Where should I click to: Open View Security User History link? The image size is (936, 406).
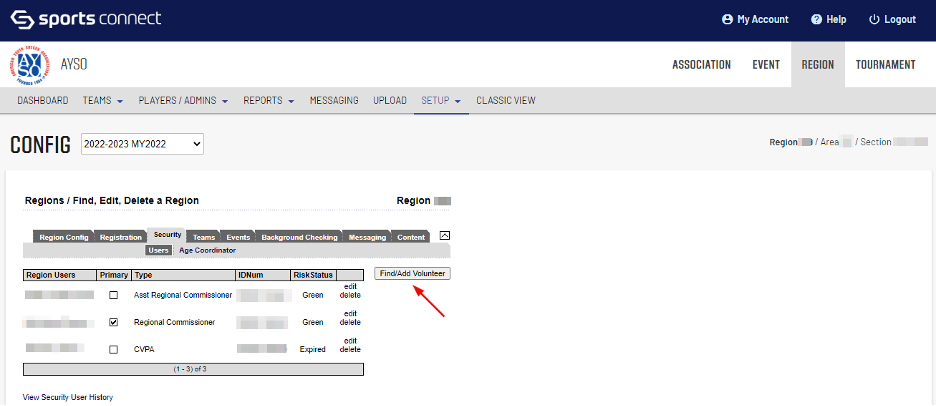[x=68, y=397]
